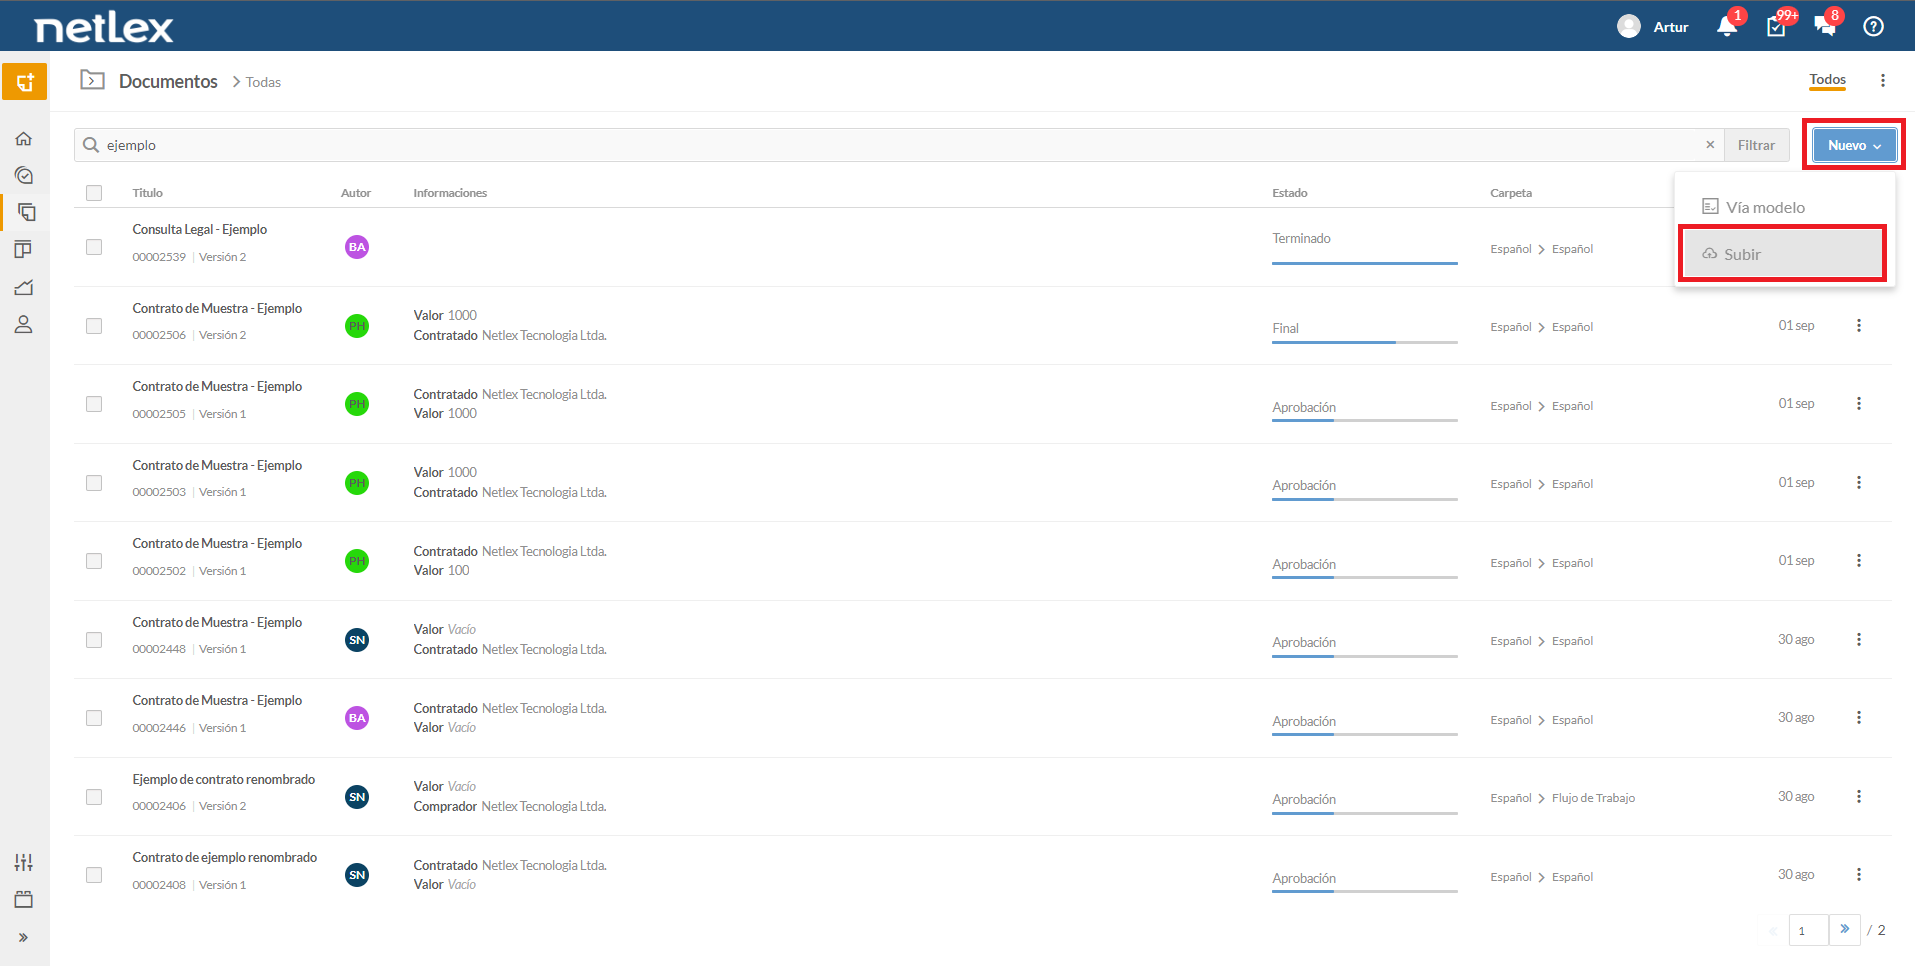Open the settings sliders sidebar icon
Screen dimensions: 1915x966
coord(24,862)
